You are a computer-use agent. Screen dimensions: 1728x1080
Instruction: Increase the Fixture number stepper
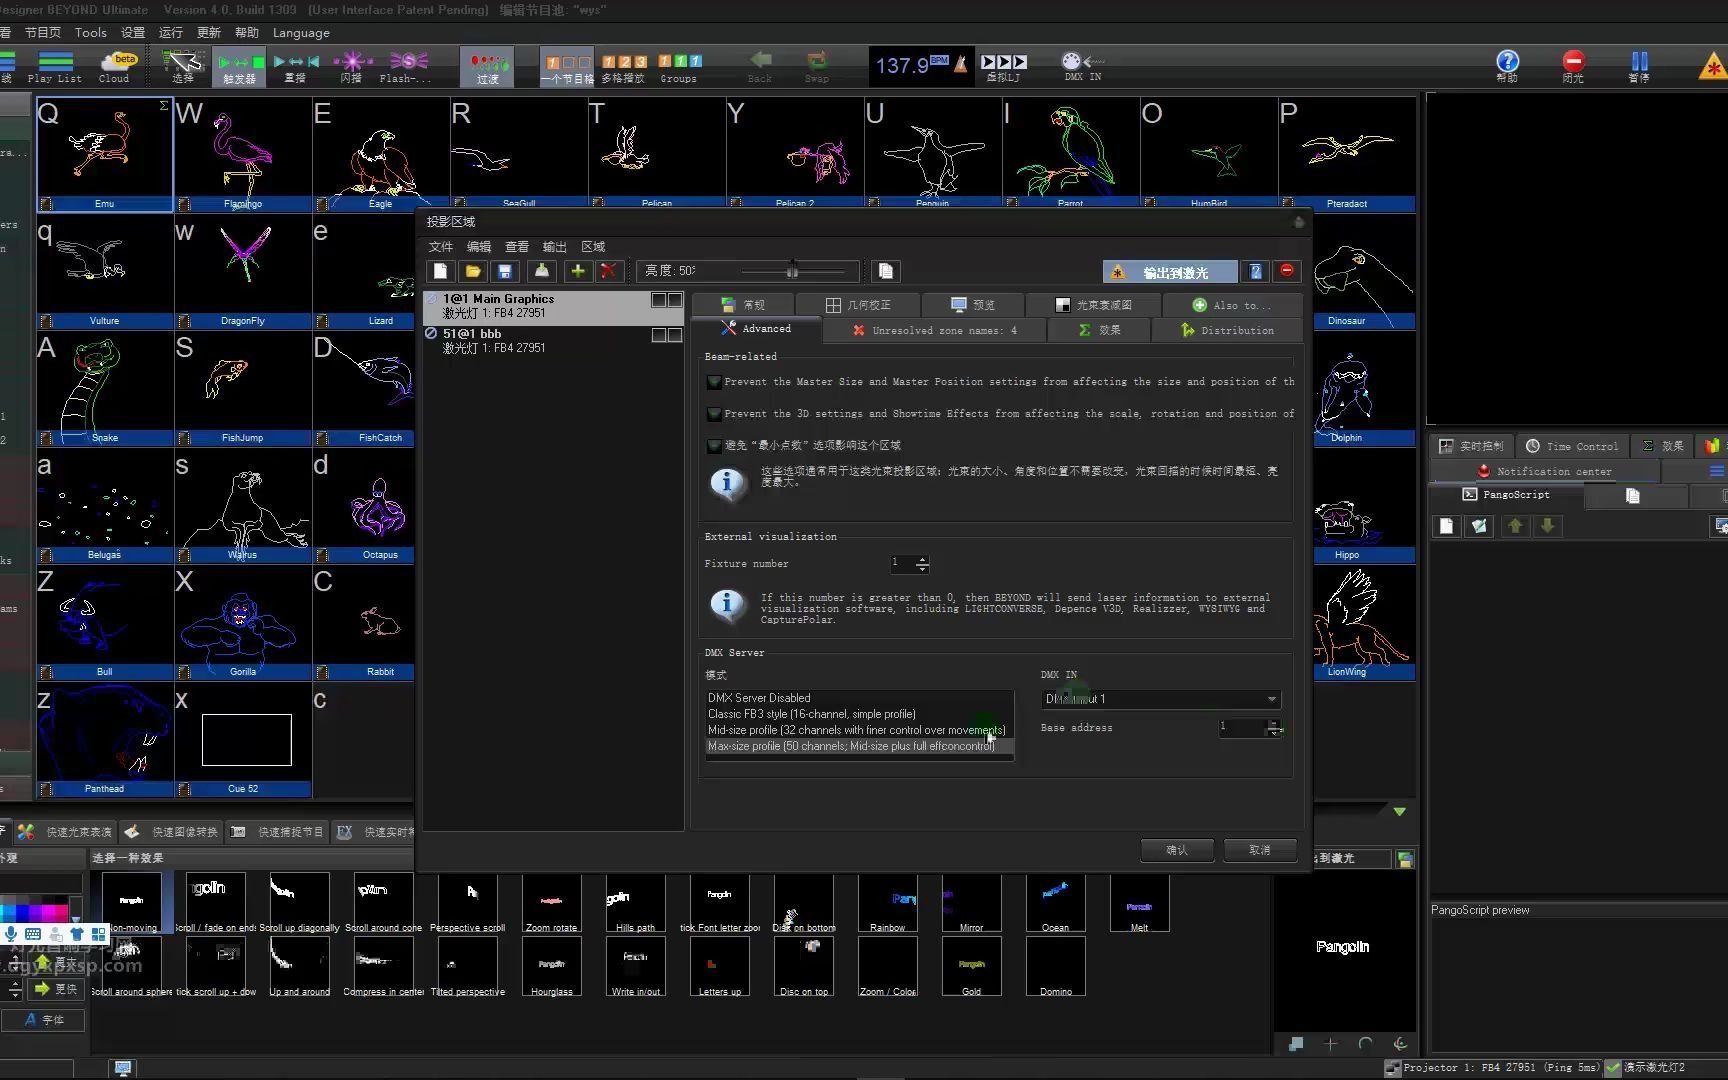point(922,560)
